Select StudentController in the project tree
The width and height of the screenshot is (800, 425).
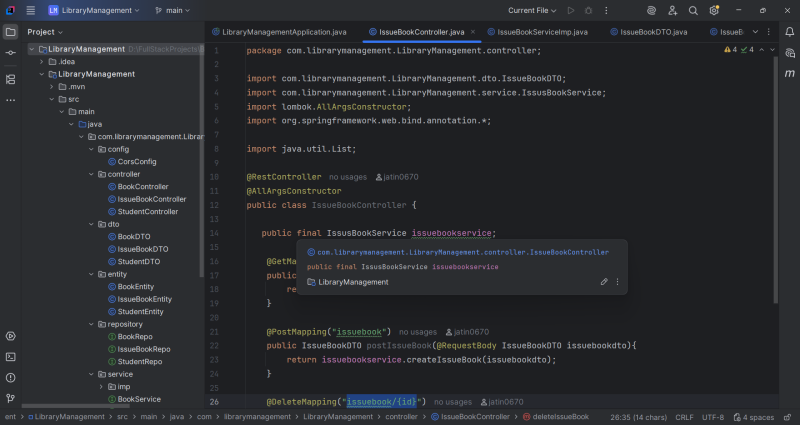pyautogui.click(x=147, y=211)
